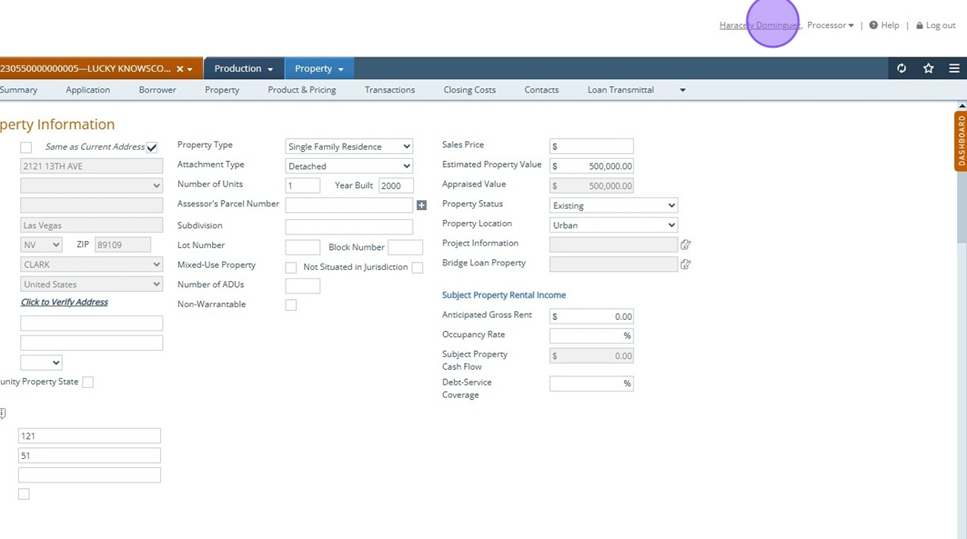The image size is (967, 539).
Task: Click the refresh icon in top bar
Action: (901, 69)
